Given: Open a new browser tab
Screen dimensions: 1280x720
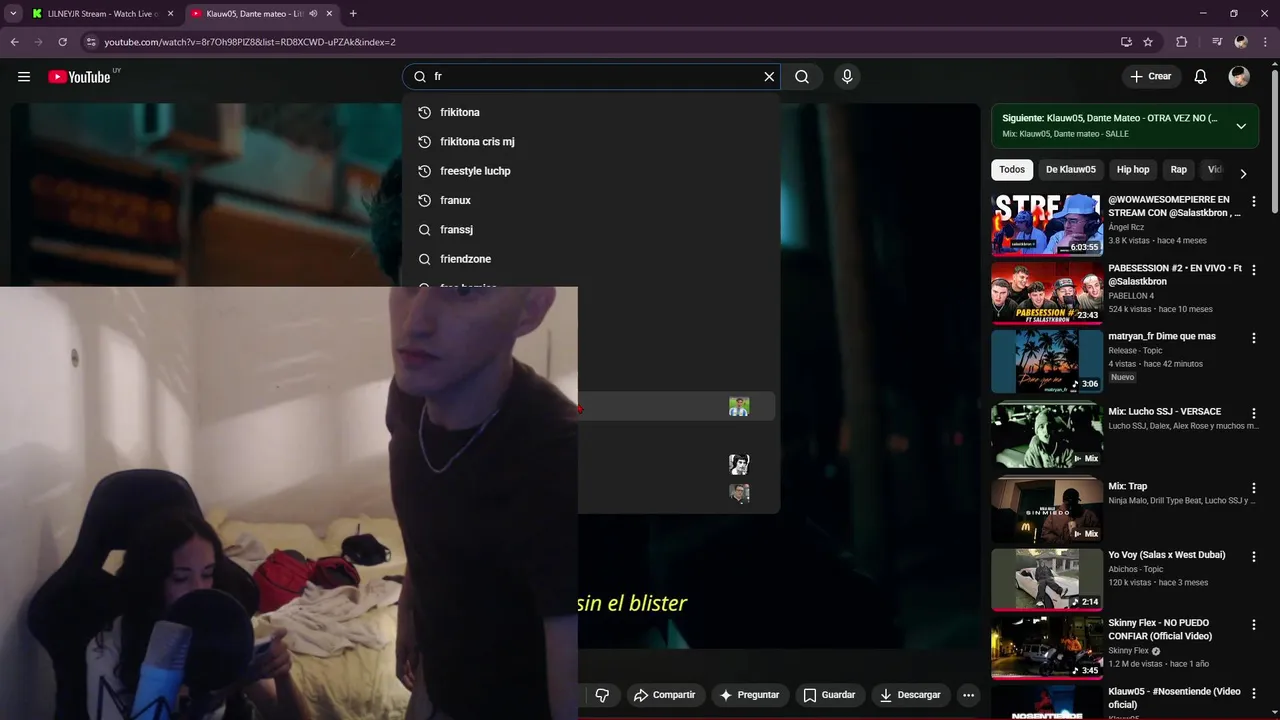Looking at the screenshot, I should [353, 14].
